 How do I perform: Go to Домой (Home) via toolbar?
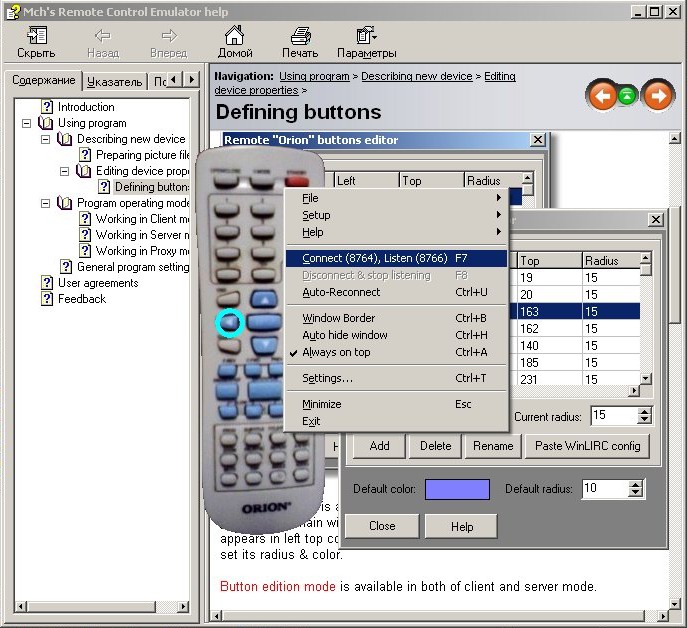[234, 35]
